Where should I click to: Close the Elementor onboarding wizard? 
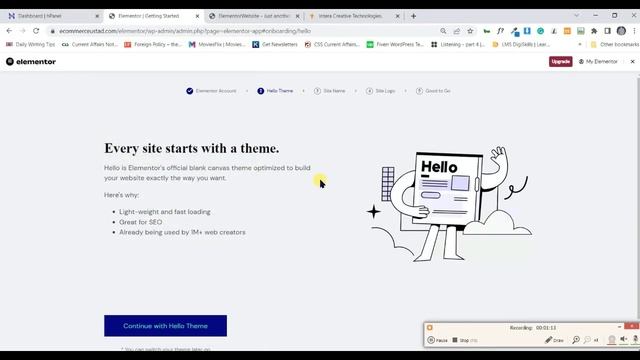point(633,62)
